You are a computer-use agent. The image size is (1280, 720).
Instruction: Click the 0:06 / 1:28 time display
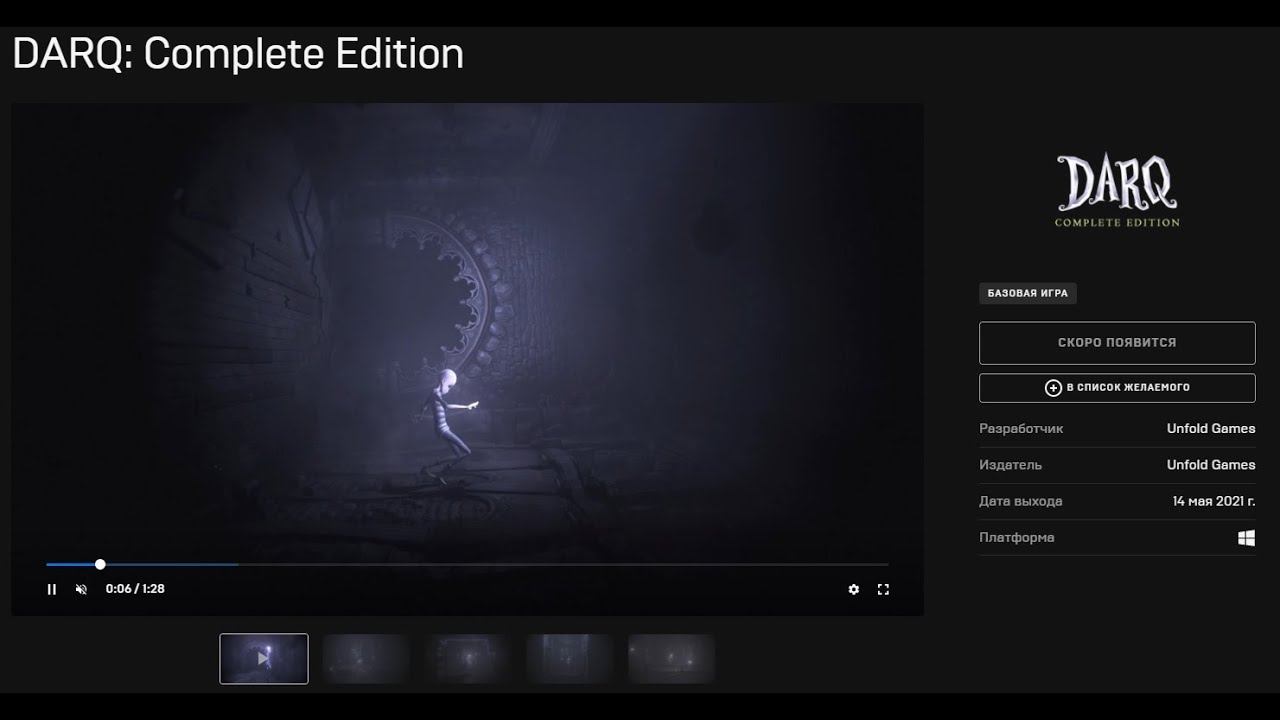click(x=135, y=589)
